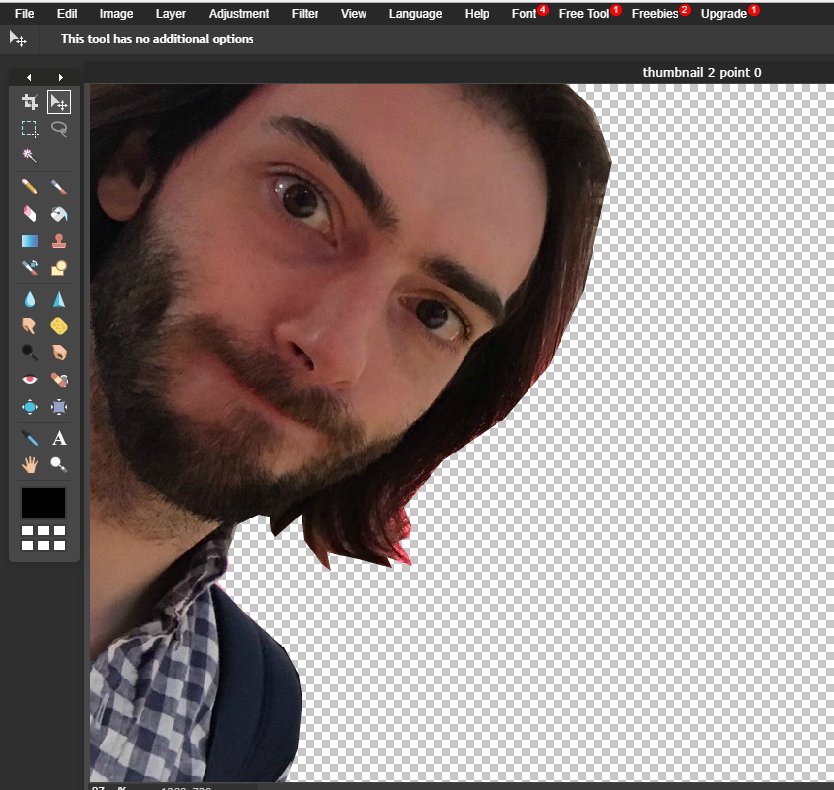Select the Magic Wand tool
This screenshot has width=834, height=790.
[30, 156]
